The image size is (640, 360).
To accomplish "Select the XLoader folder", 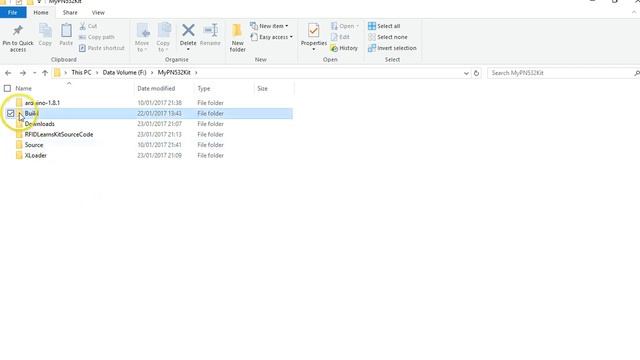I will coord(36,156).
